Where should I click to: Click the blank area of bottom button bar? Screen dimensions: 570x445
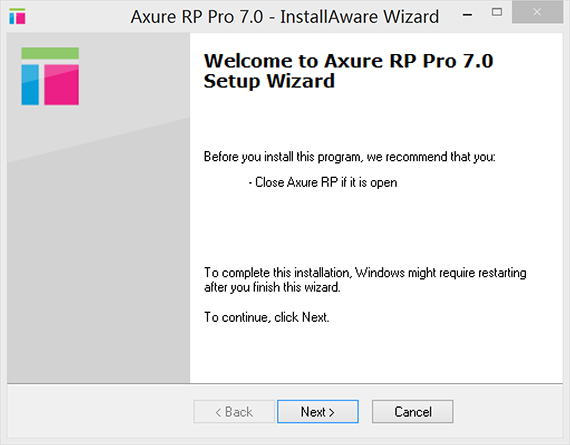(98, 412)
